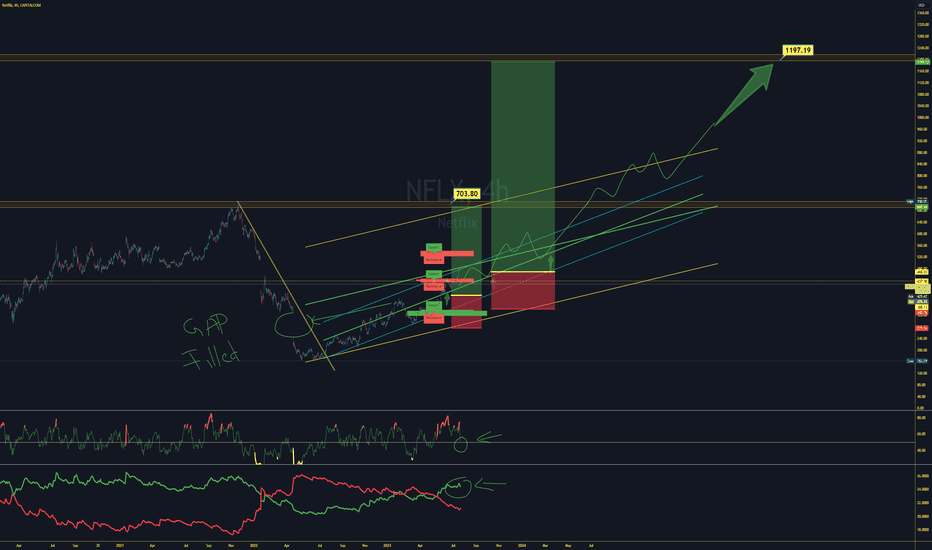Click the 1000.00 price scale label
Screen dimensions: 932x550
922,117
